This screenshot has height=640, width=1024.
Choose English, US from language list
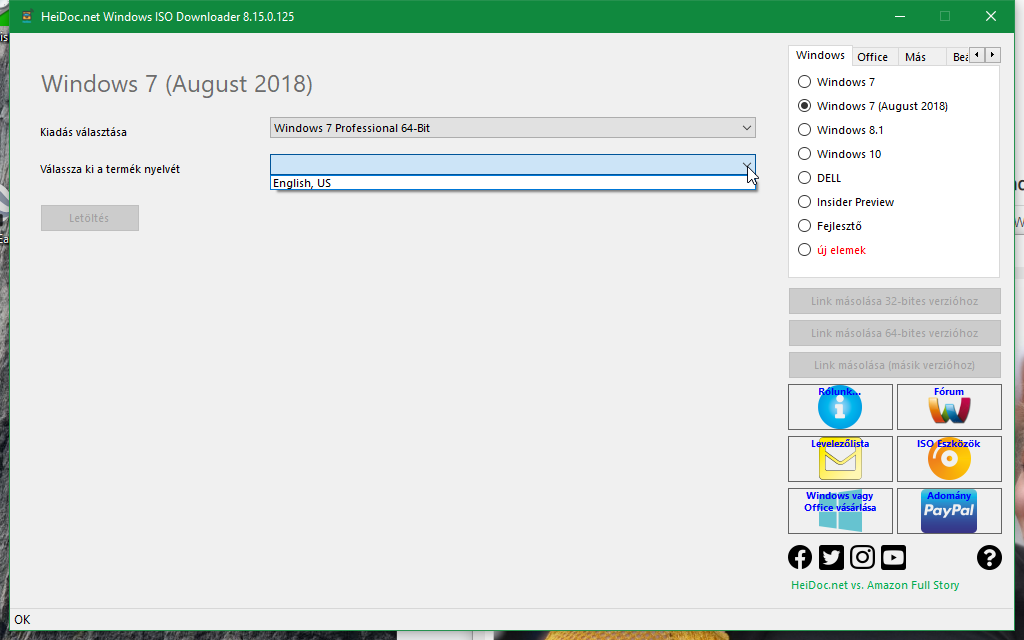[513, 183]
